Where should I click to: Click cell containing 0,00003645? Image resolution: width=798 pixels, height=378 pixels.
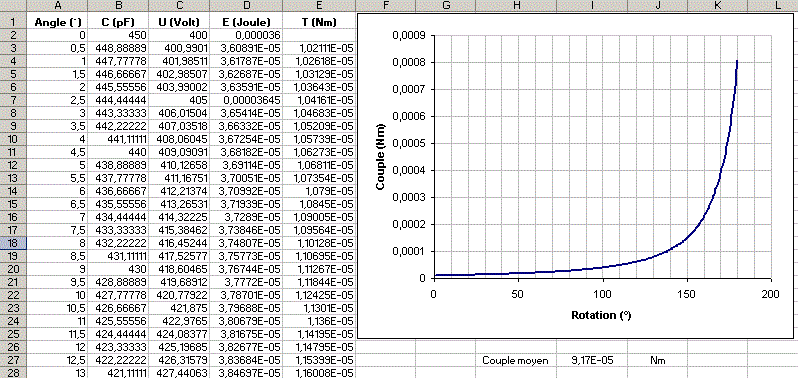click(245, 100)
